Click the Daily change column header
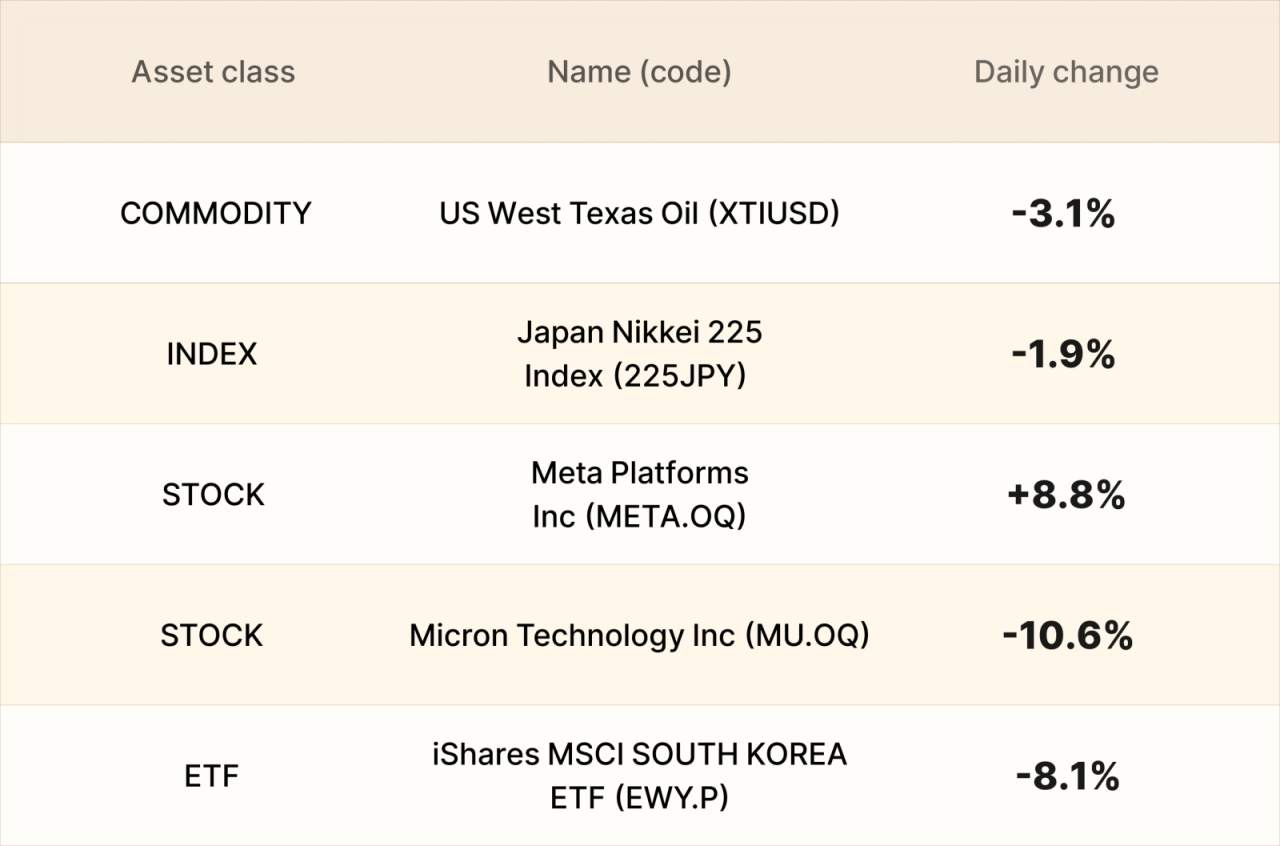This screenshot has height=846, width=1280. [x=1066, y=72]
